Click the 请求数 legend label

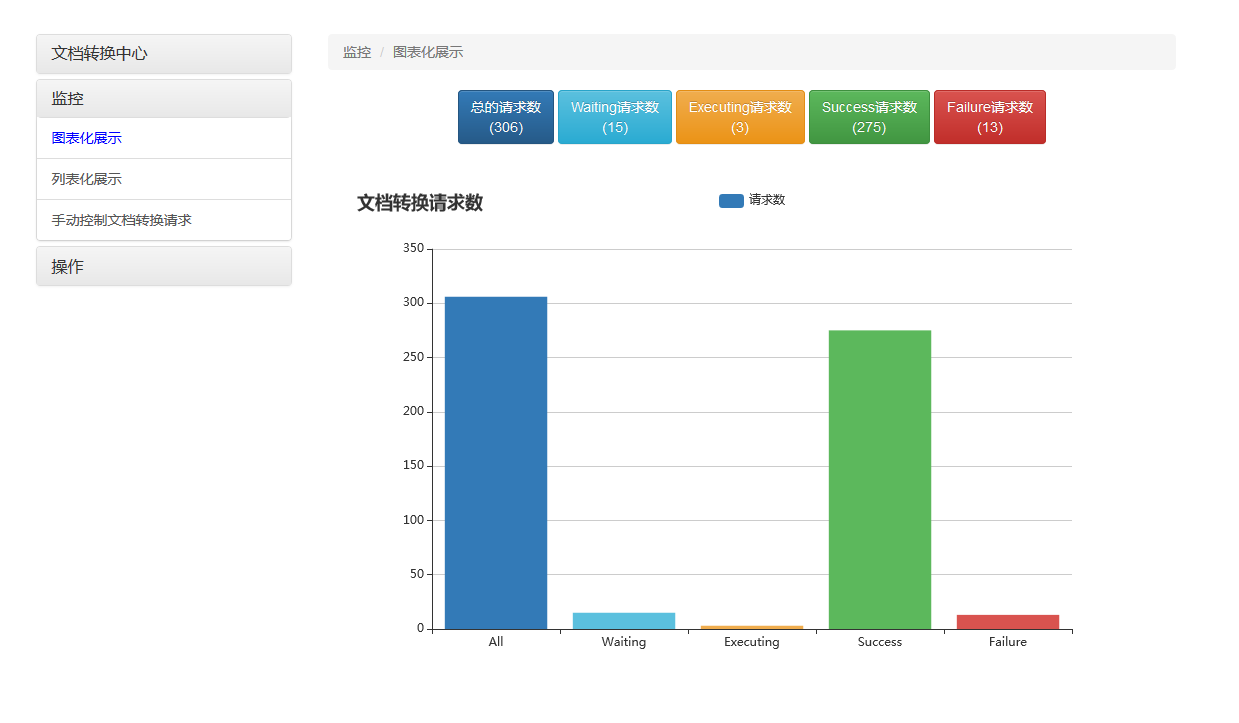(x=767, y=200)
